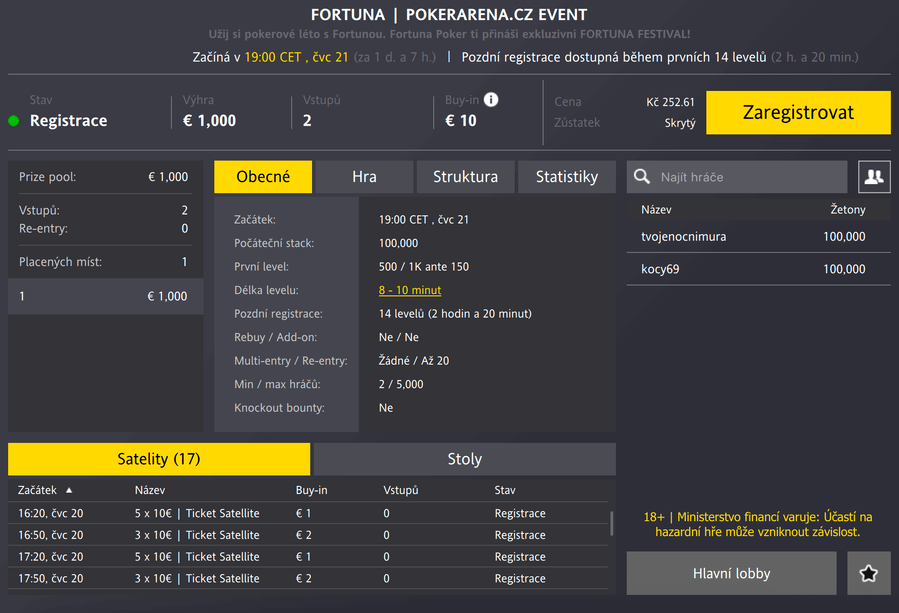Click the Ministerstvo financí gambling warning text
This screenshot has width=899, height=613.
(x=758, y=524)
